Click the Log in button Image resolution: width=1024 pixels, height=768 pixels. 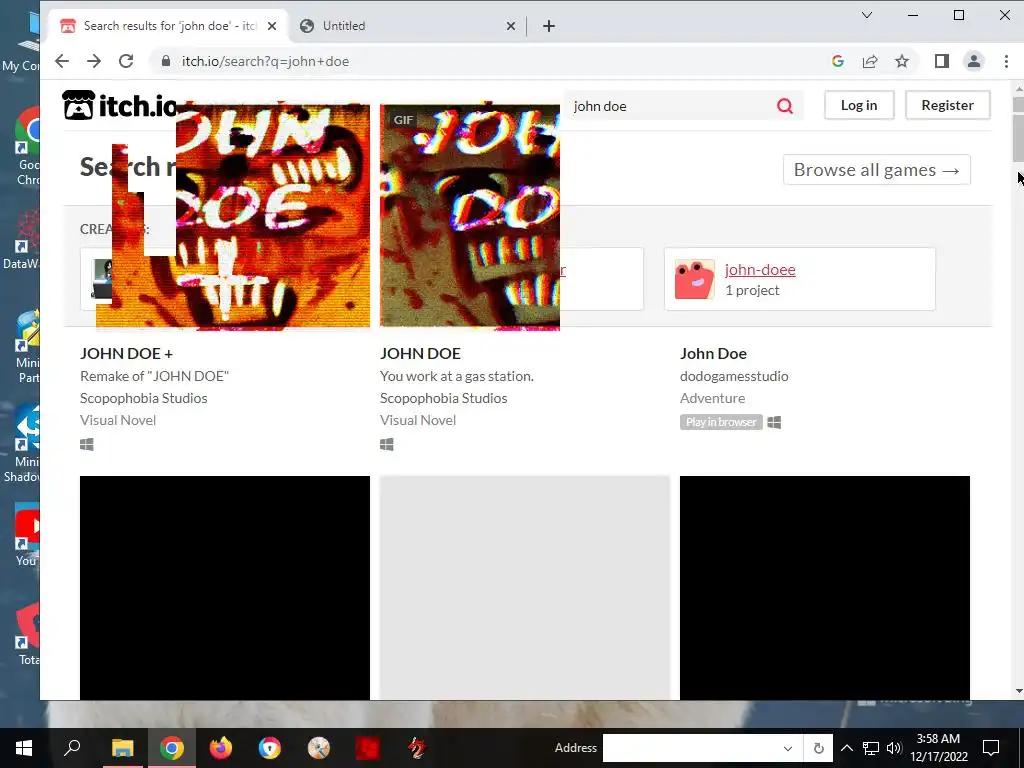[859, 105]
